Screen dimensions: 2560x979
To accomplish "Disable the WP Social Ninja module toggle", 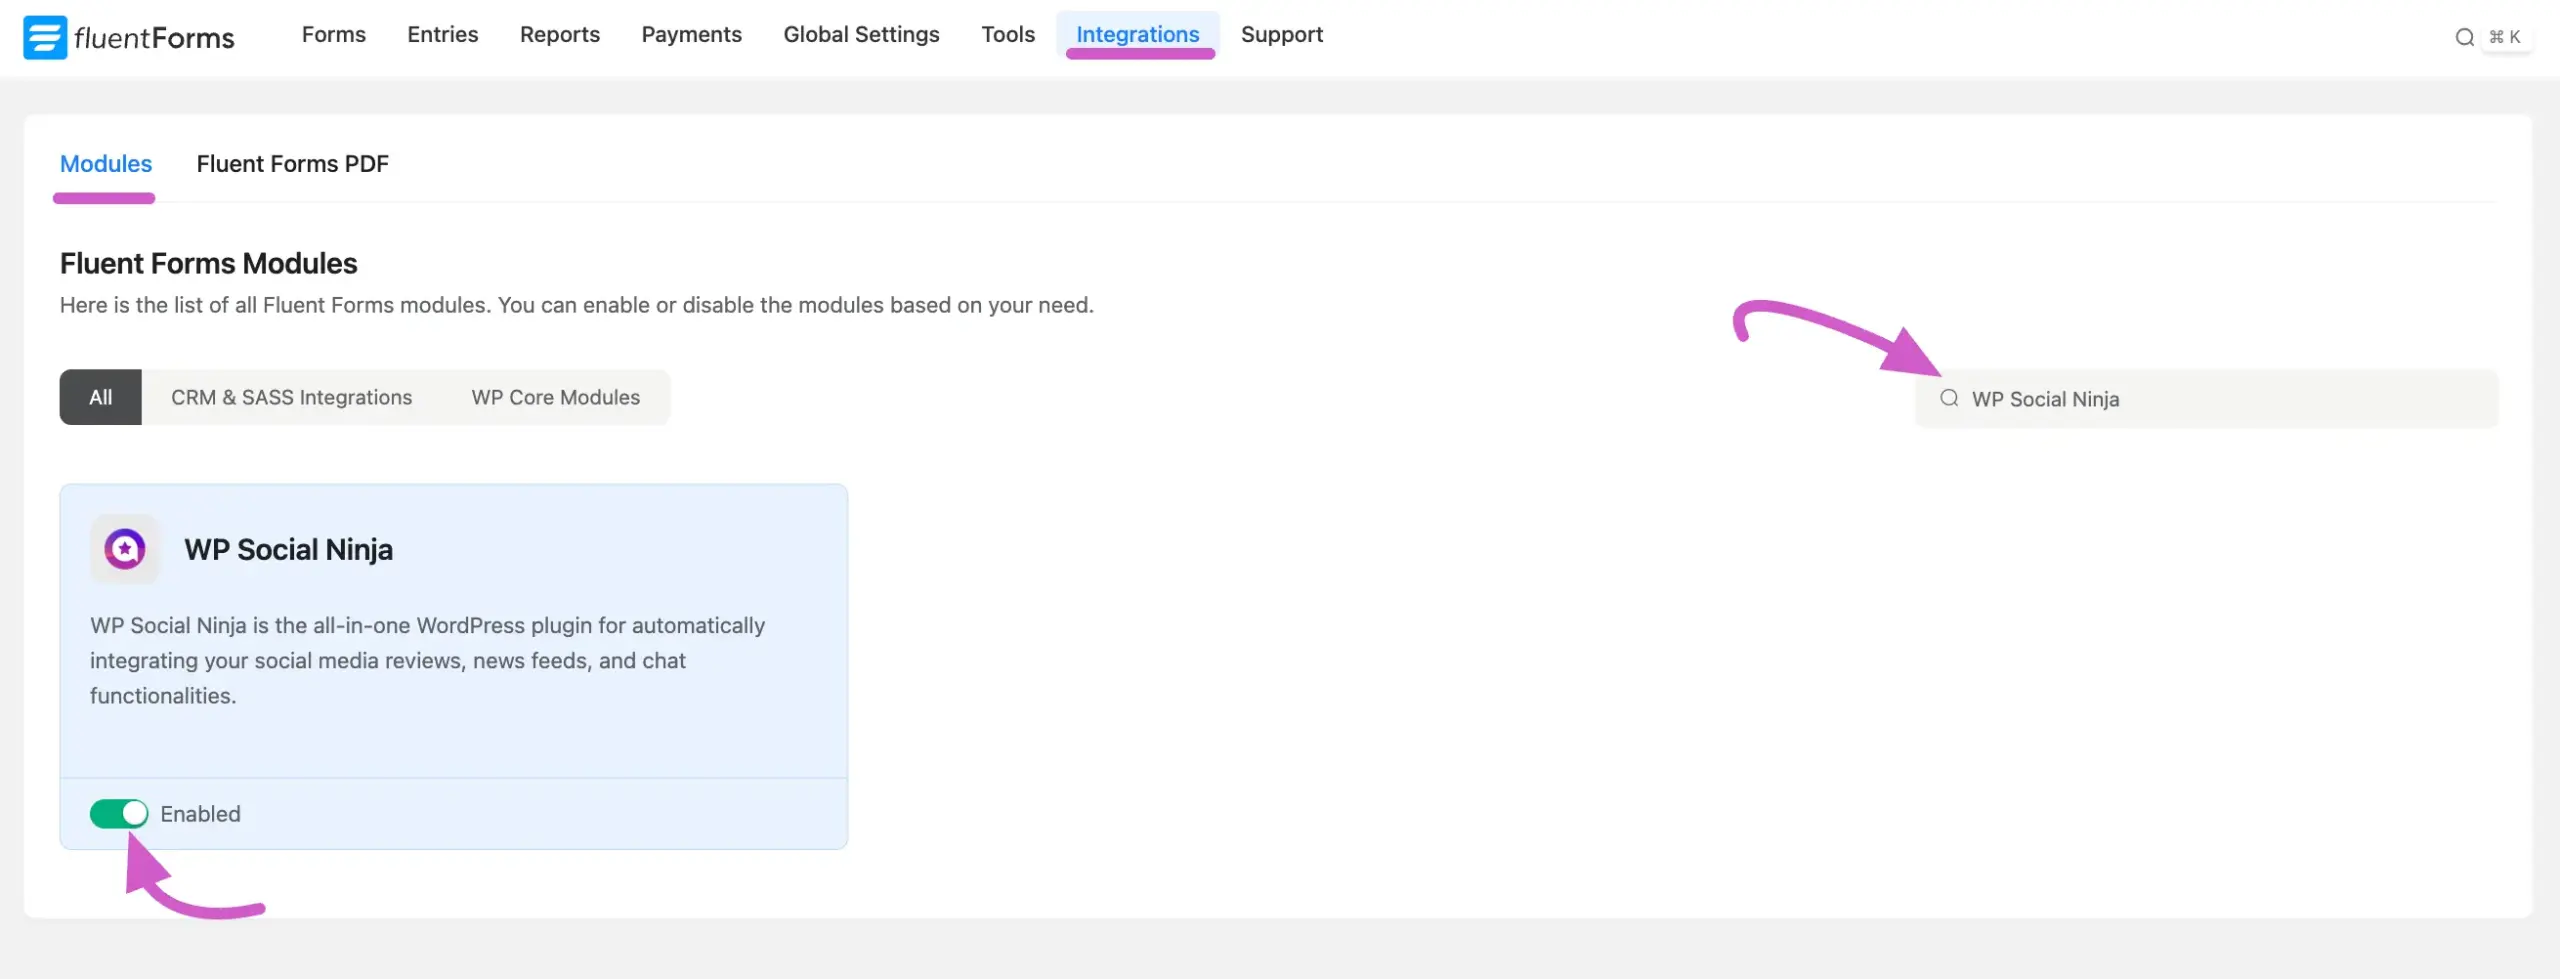I will pos(118,813).
